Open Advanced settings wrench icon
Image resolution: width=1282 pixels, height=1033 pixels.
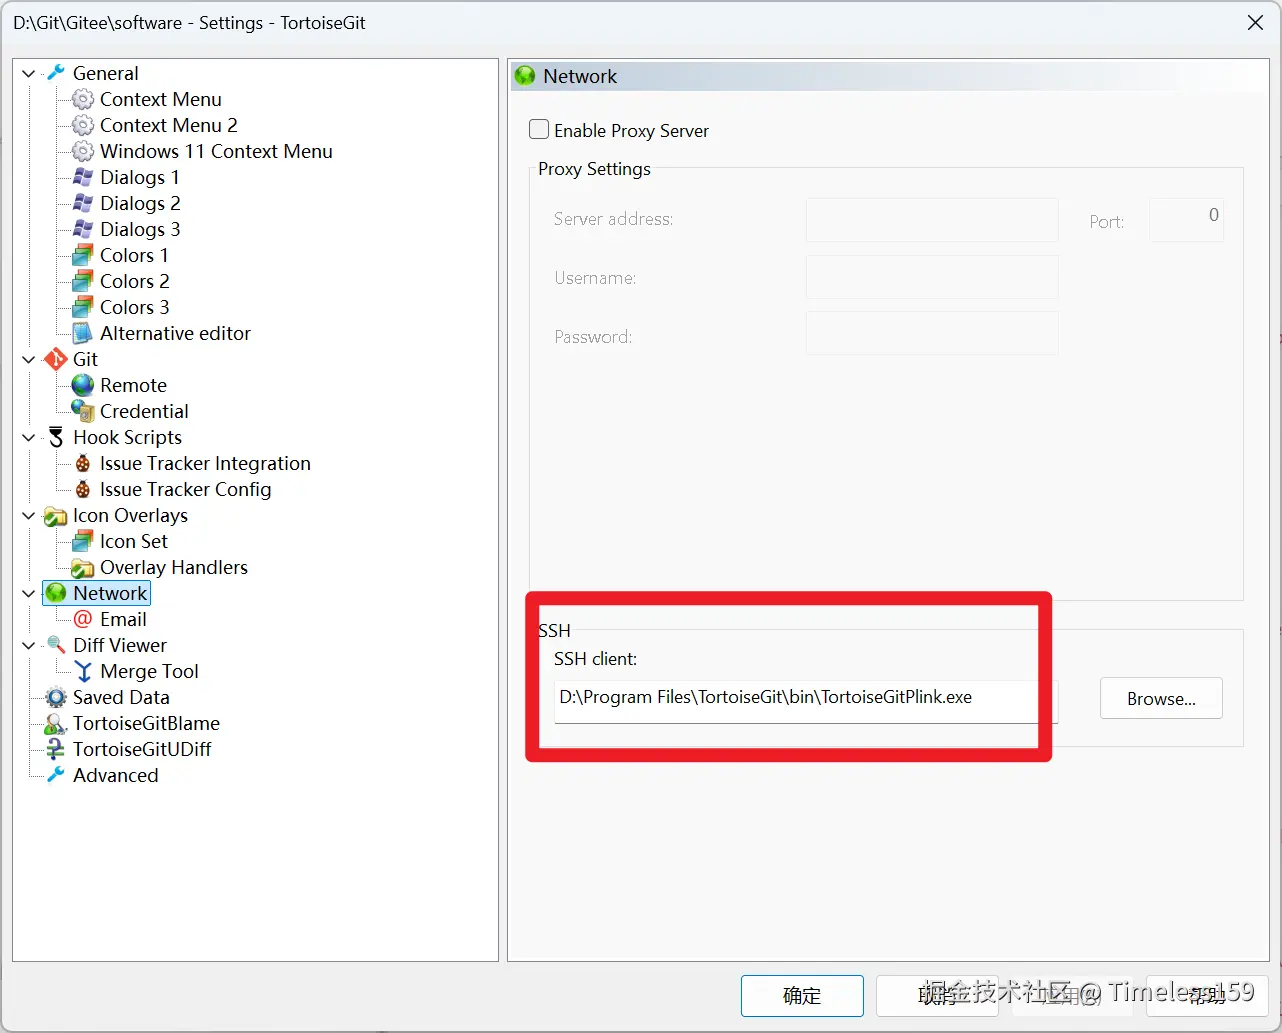[56, 775]
